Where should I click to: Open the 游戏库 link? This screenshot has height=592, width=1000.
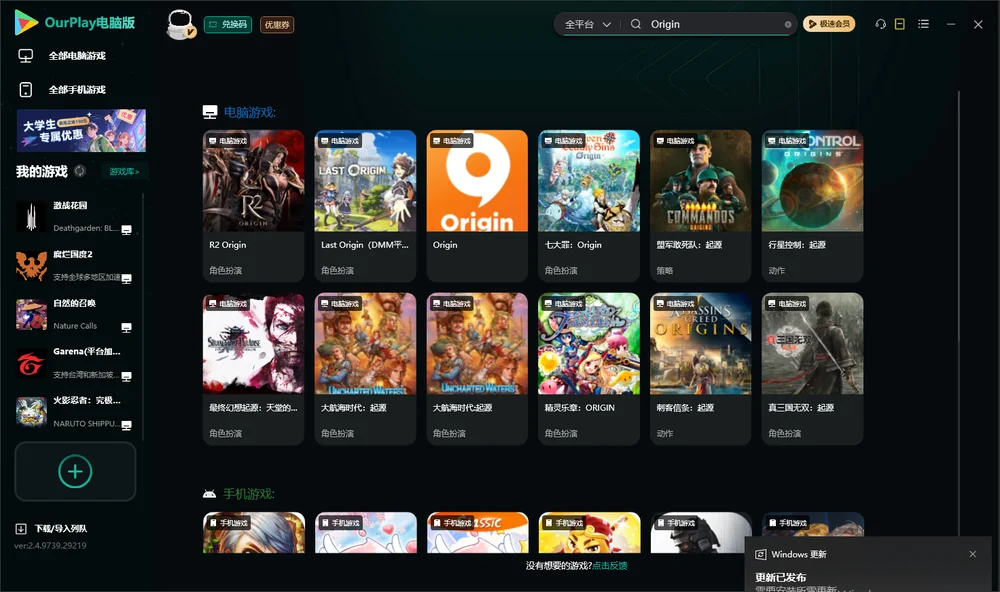coord(124,172)
